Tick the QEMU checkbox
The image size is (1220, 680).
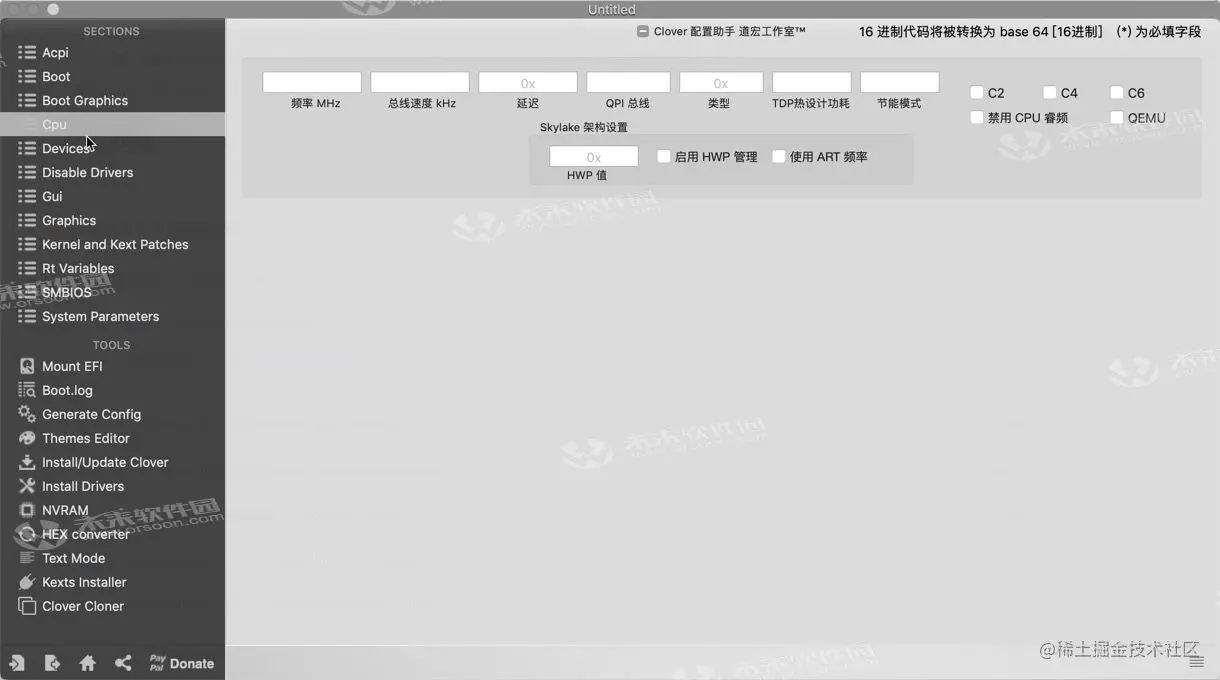pos(1117,117)
